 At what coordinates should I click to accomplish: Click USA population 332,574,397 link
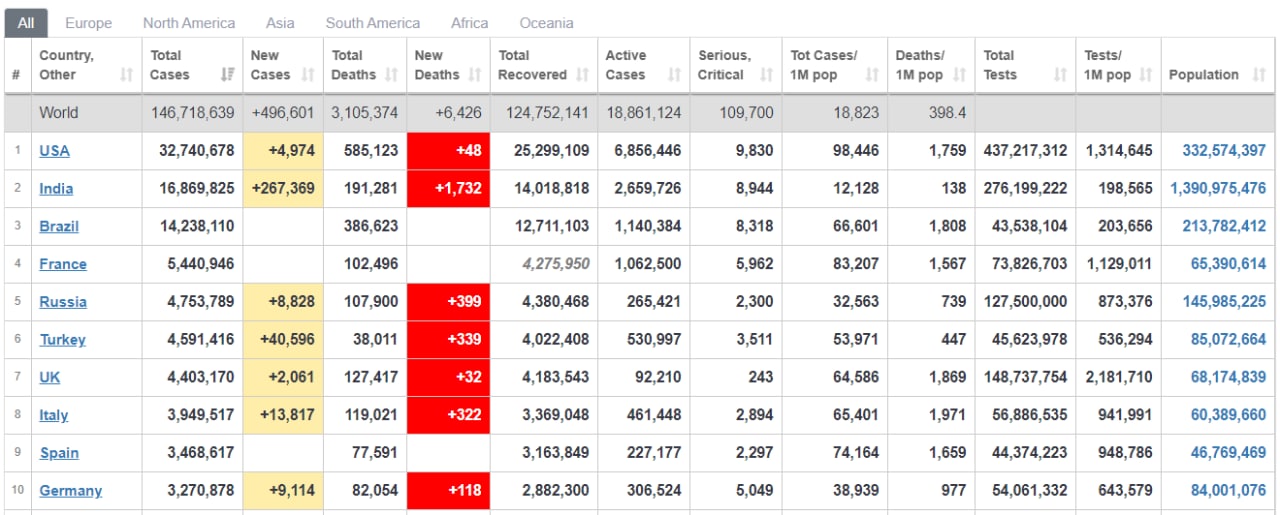[1224, 151]
